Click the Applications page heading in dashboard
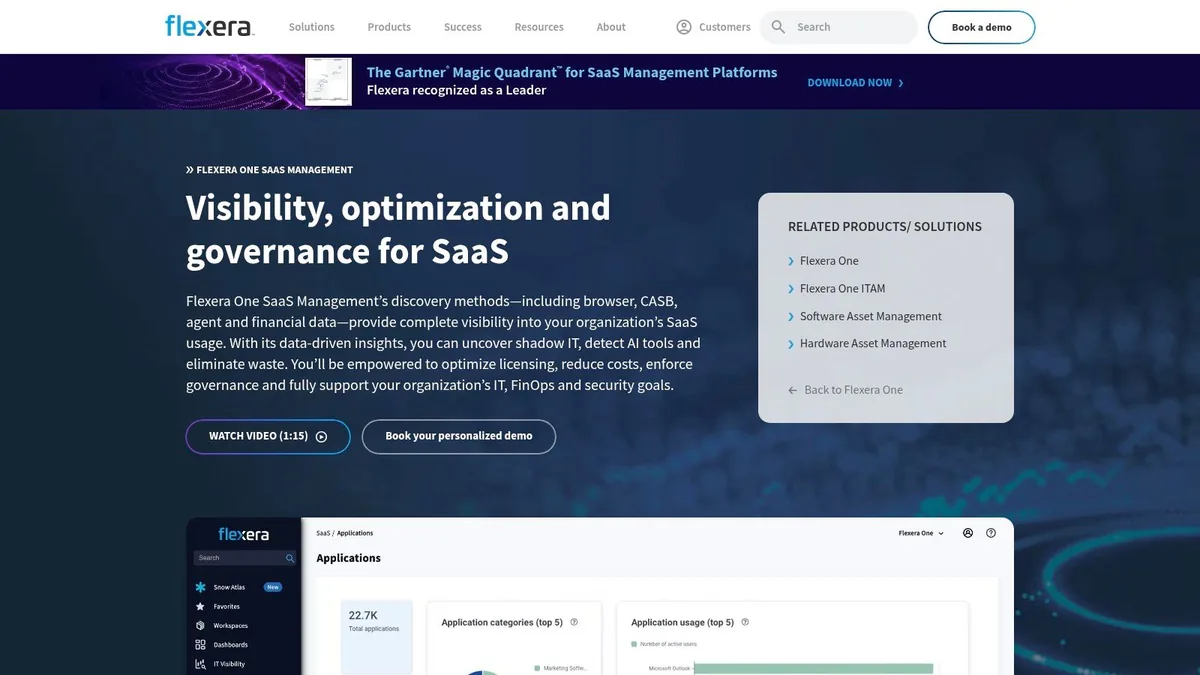The width and height of the screenshot is (1200, 675). [348, 558]
